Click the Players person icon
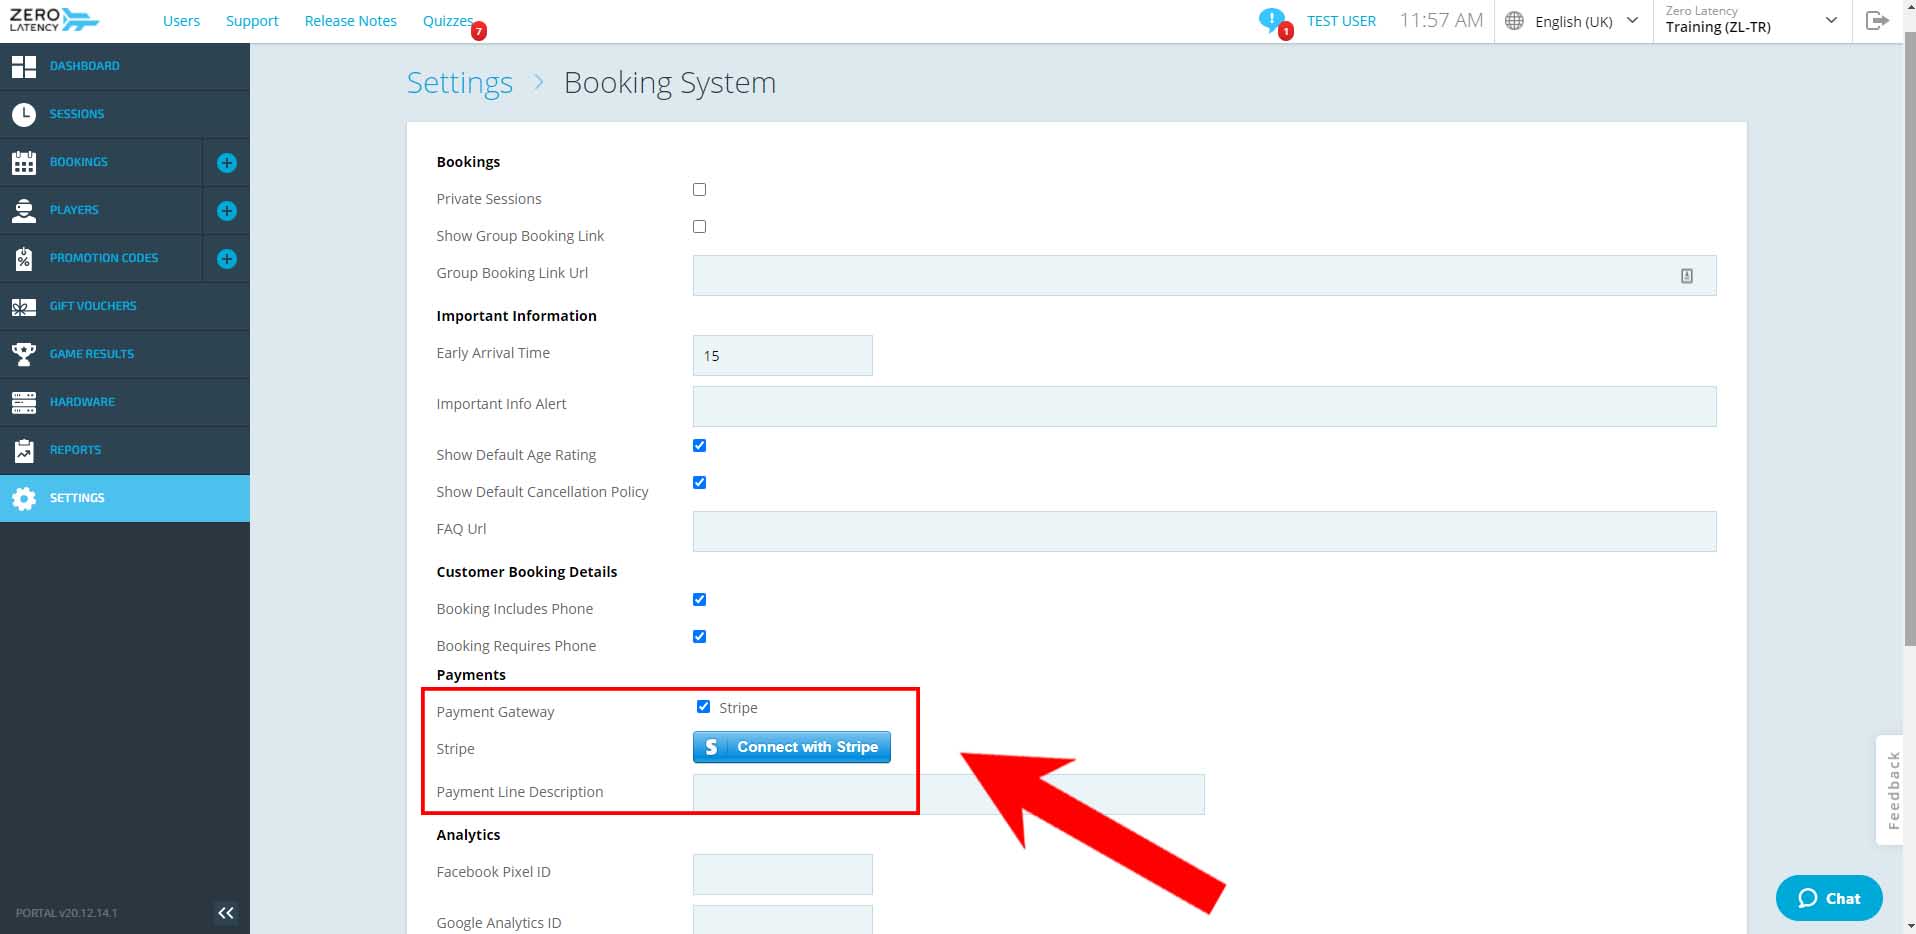This screenshot has height=934, width=1916. pyautogui.click(x=24, y=210)
